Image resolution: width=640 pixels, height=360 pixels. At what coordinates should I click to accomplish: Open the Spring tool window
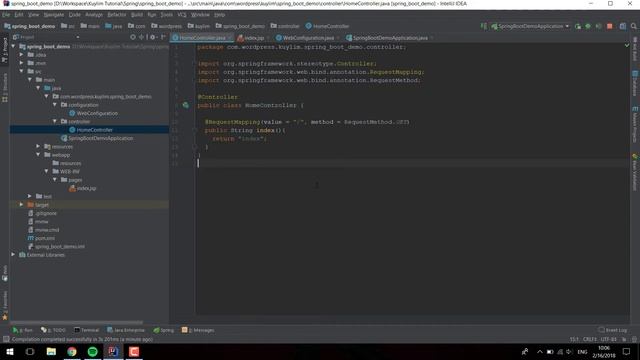click(163, 330)
